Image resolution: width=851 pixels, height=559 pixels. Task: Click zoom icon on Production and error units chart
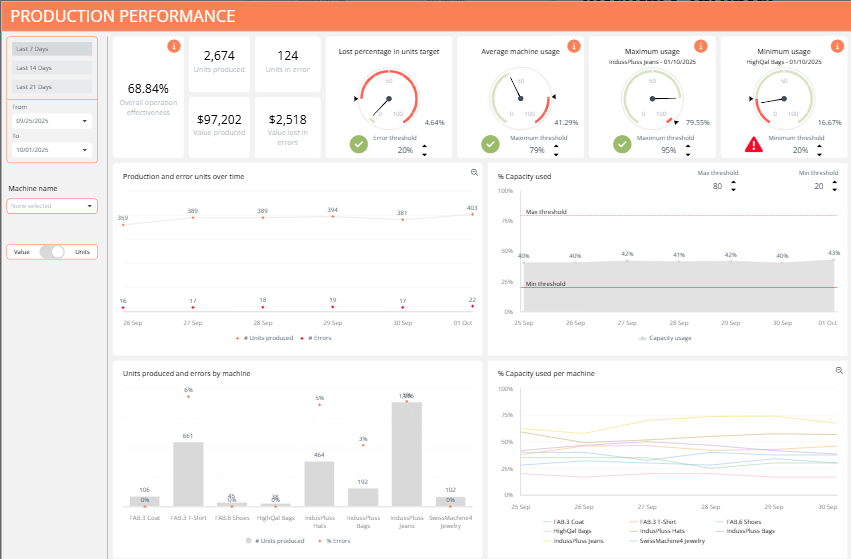pyautogui.click(x=475, y=173)
